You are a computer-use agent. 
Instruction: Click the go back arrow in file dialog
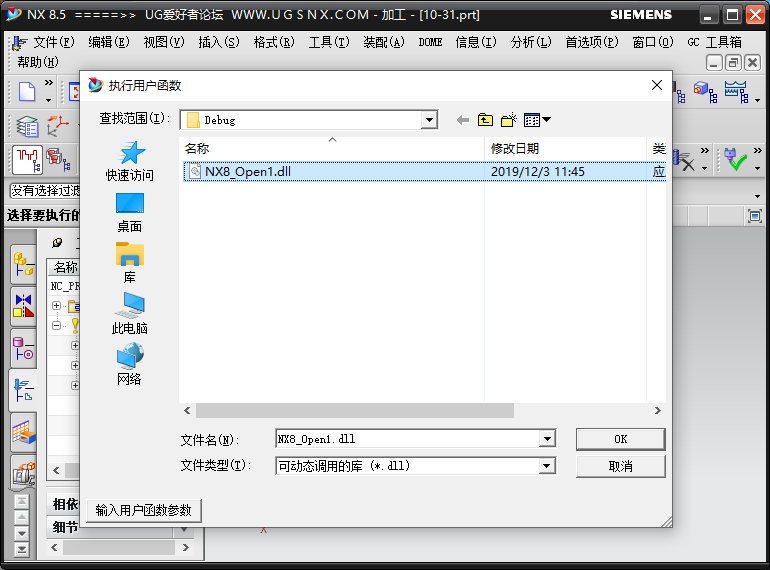click(x=462, y=120)
